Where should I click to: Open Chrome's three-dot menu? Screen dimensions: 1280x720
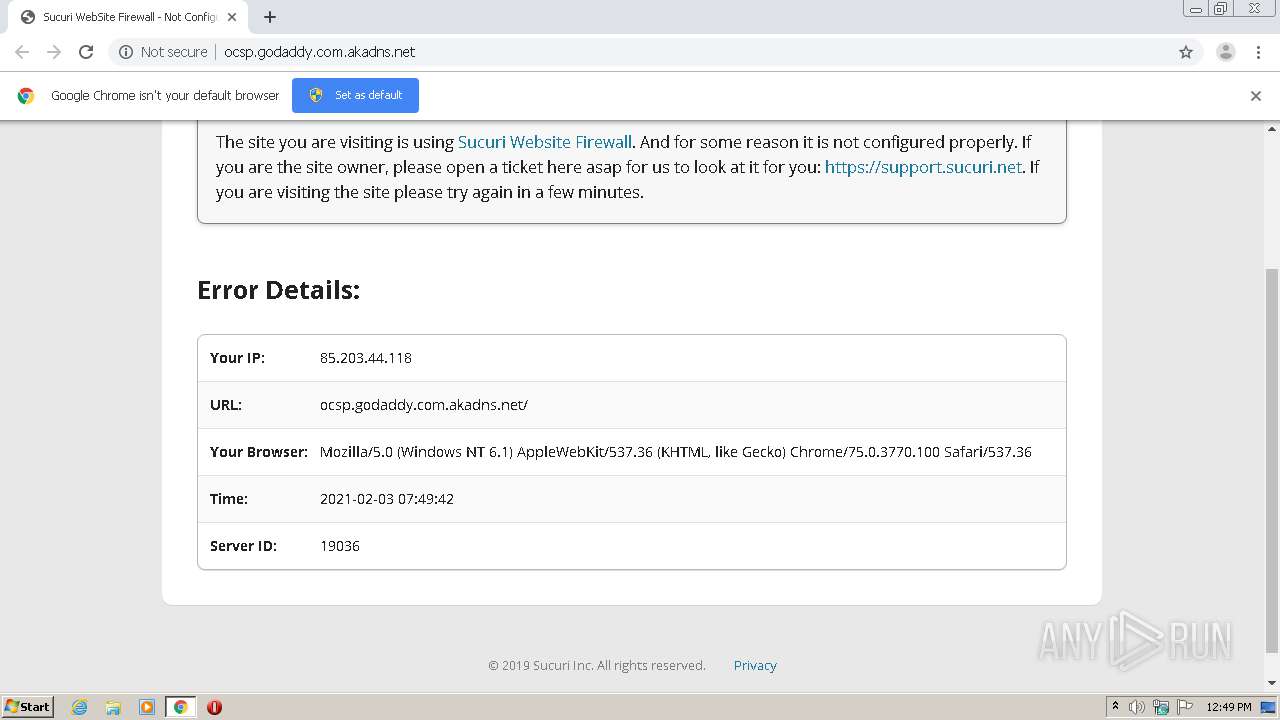coord(1259,52)
